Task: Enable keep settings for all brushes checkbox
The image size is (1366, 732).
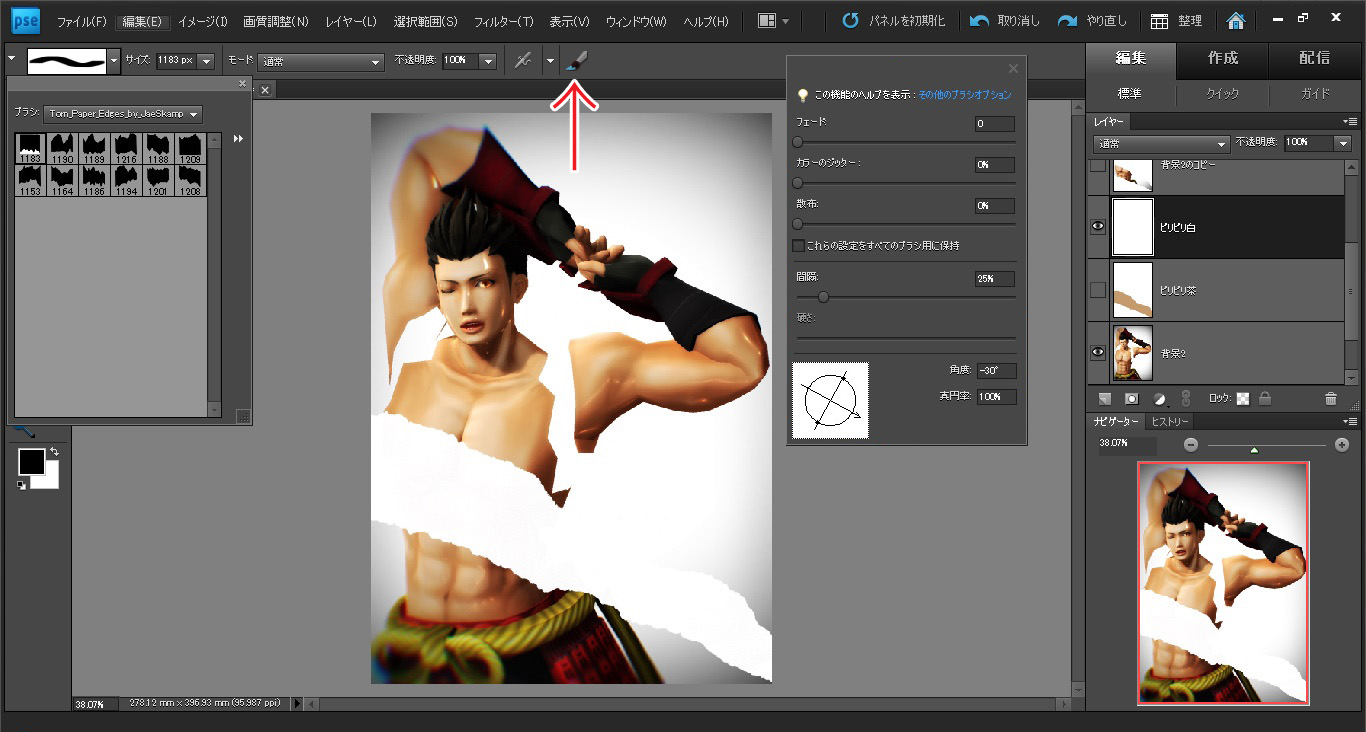Action: (x=798, y=245)
